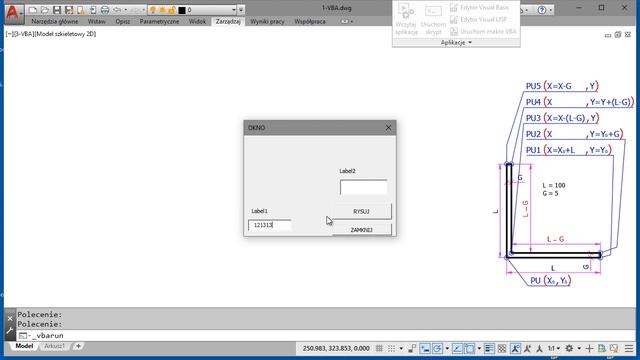The width and height of the screenshot is (640, 360).
Task: Expand the Aplikacje panel dropdown
Action: coord(456,42)
